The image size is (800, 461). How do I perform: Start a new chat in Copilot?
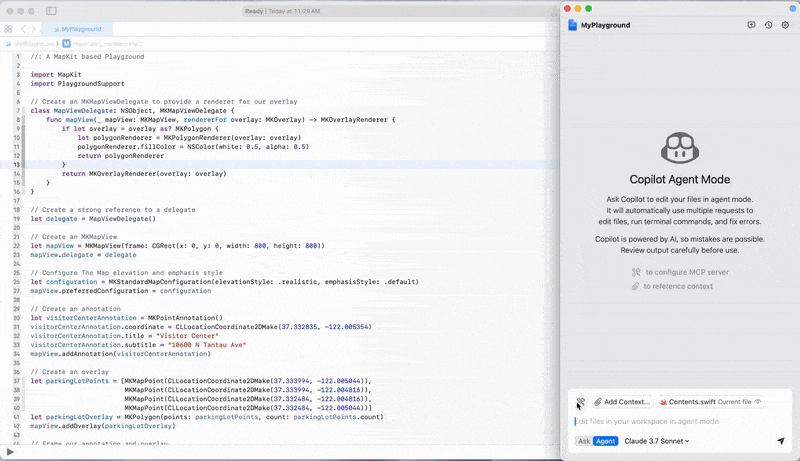[751, 25]
